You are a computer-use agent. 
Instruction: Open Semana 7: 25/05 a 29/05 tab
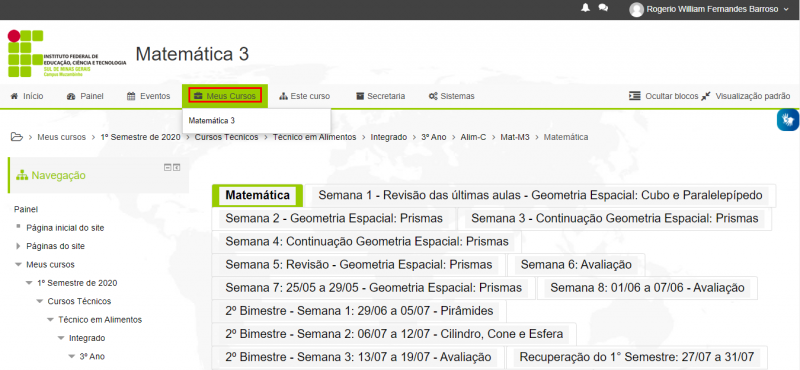373,288
